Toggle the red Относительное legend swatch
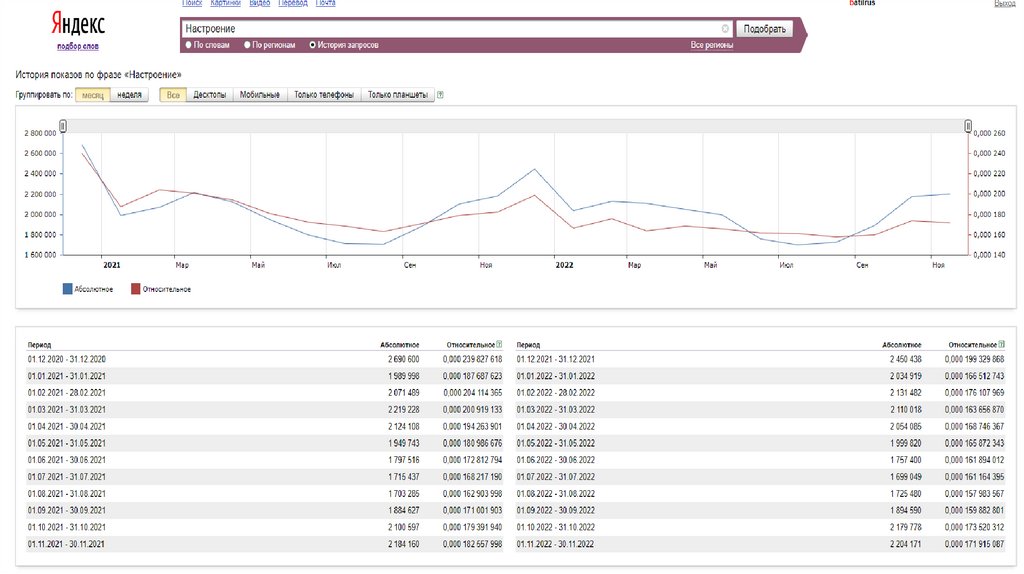Screen dimensions: 1024x574 (135, 289)
